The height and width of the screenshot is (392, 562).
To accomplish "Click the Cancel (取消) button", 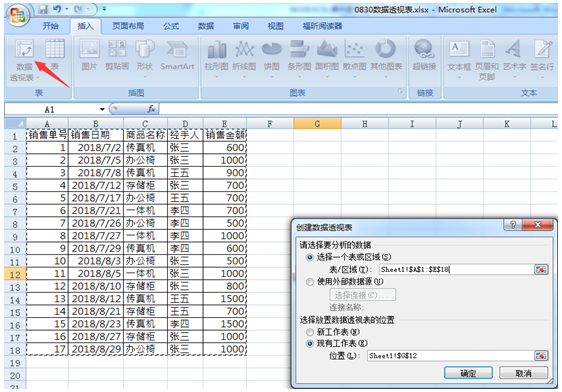I will (x=523, y=373).
